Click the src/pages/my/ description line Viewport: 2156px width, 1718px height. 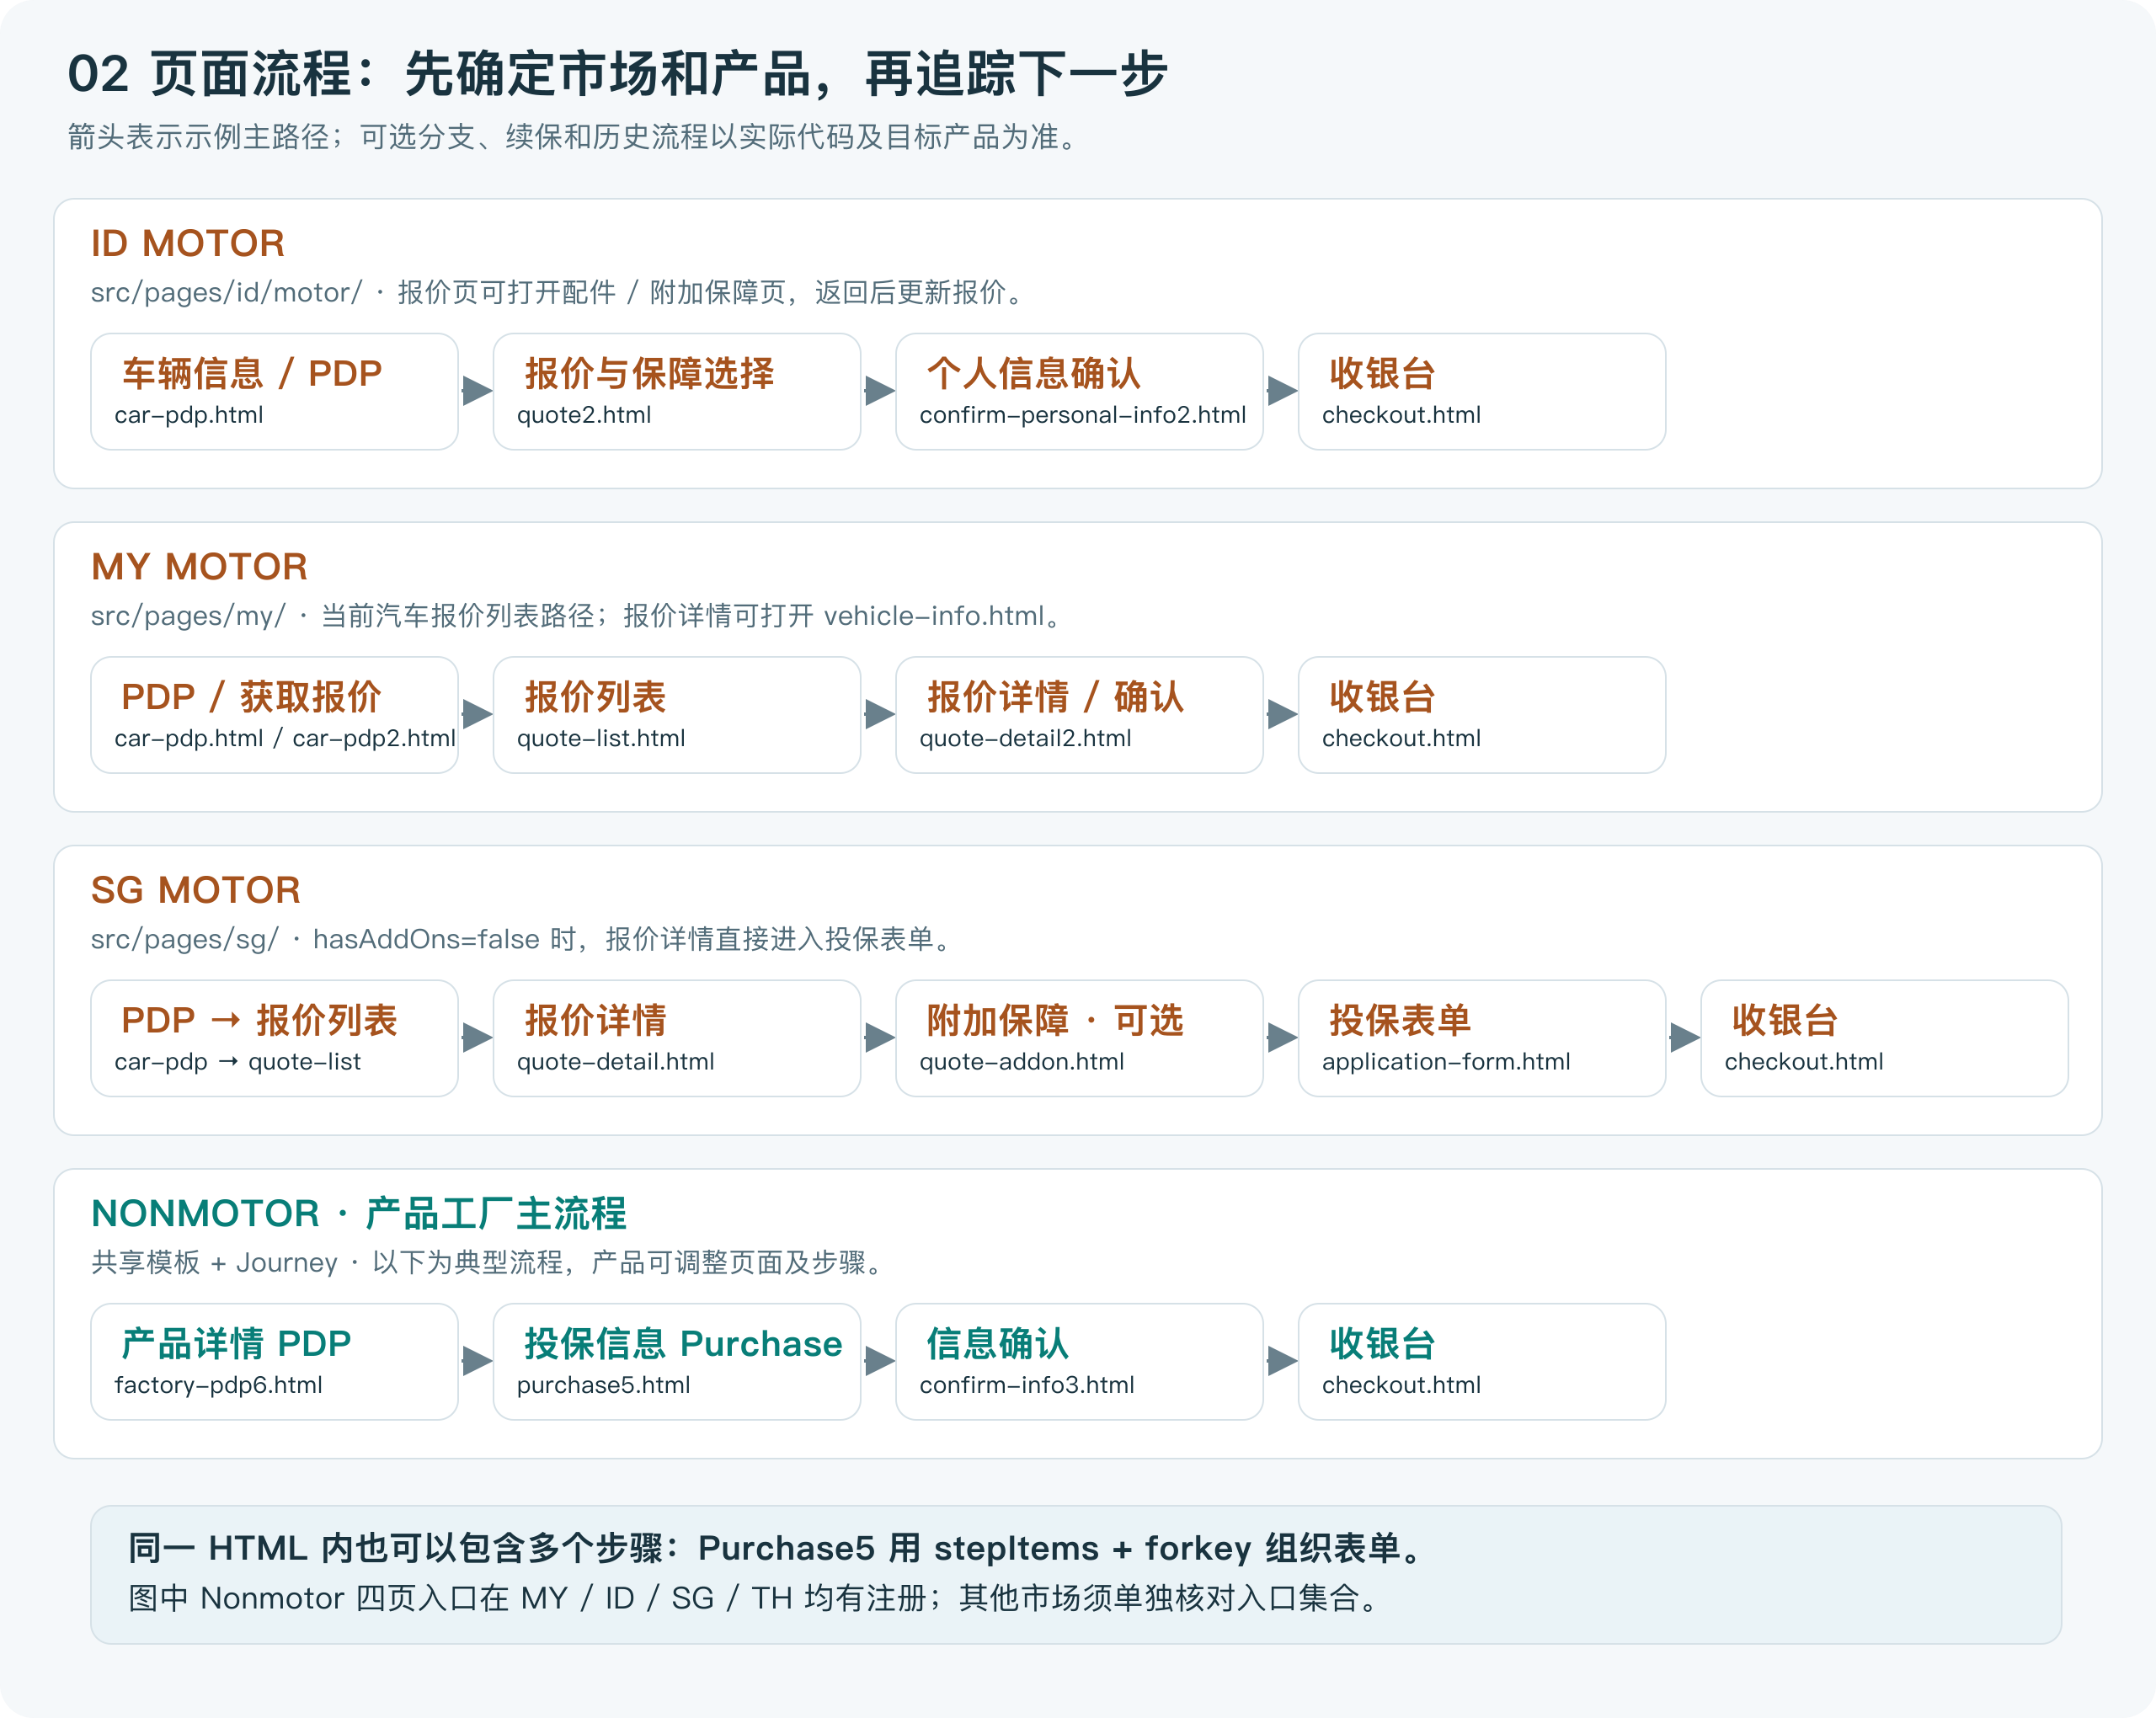pyautogui.click(x=579, y=616)
